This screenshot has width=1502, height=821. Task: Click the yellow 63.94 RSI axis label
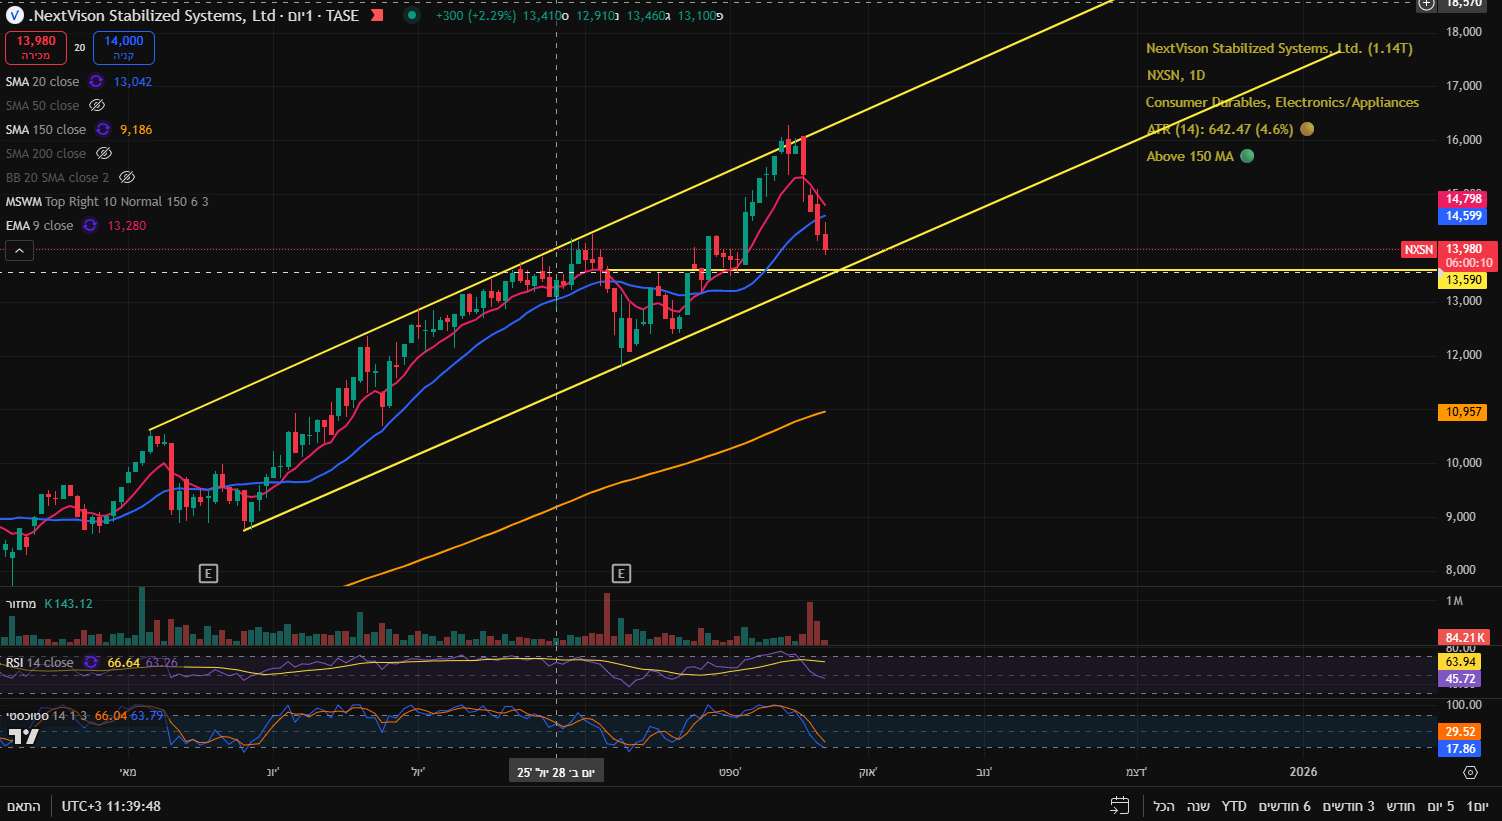(x=1460, y=662)
